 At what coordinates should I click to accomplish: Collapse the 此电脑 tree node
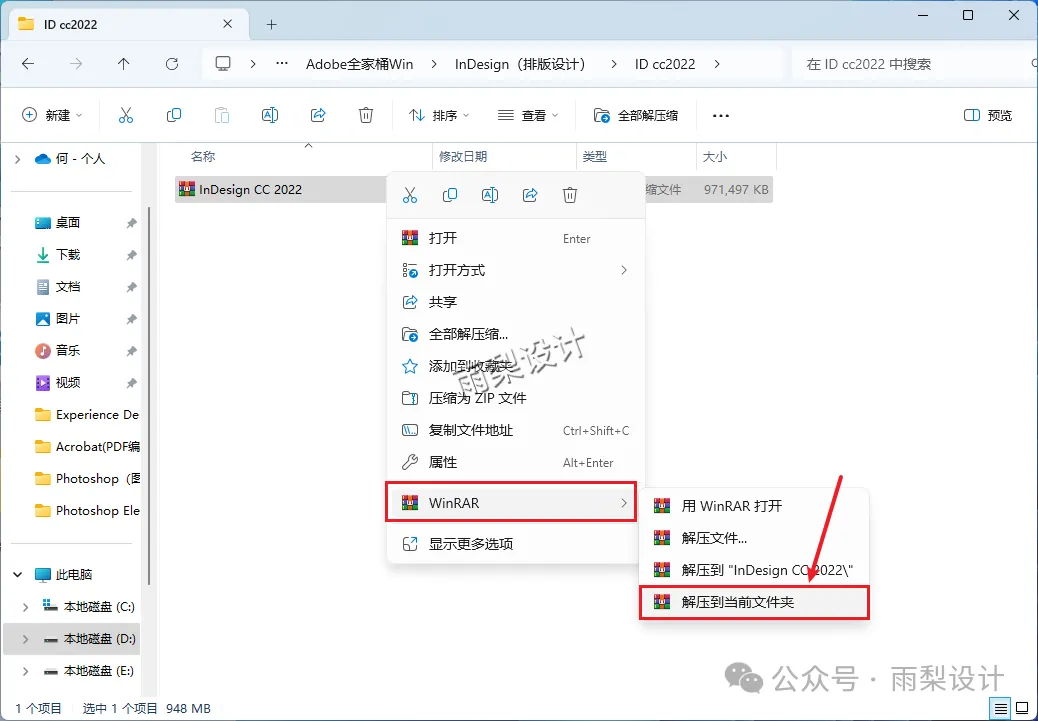pyautogui.click(x=18, y=575)
